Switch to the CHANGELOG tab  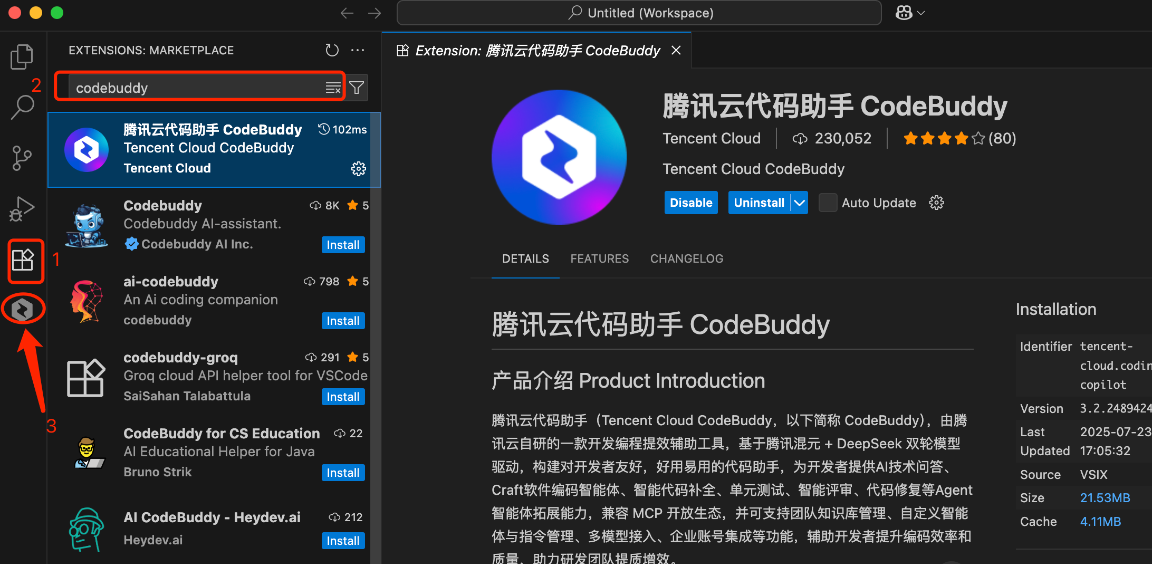(687, 258)
